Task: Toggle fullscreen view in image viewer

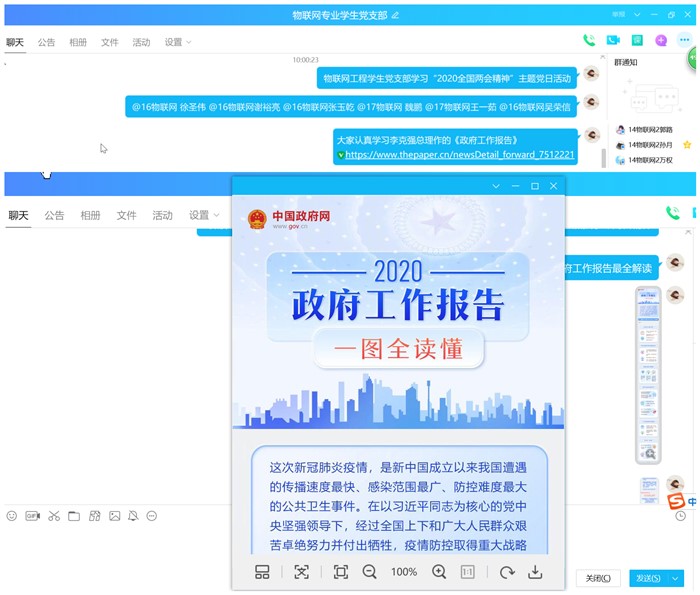Action: click(x=340, y=572)
